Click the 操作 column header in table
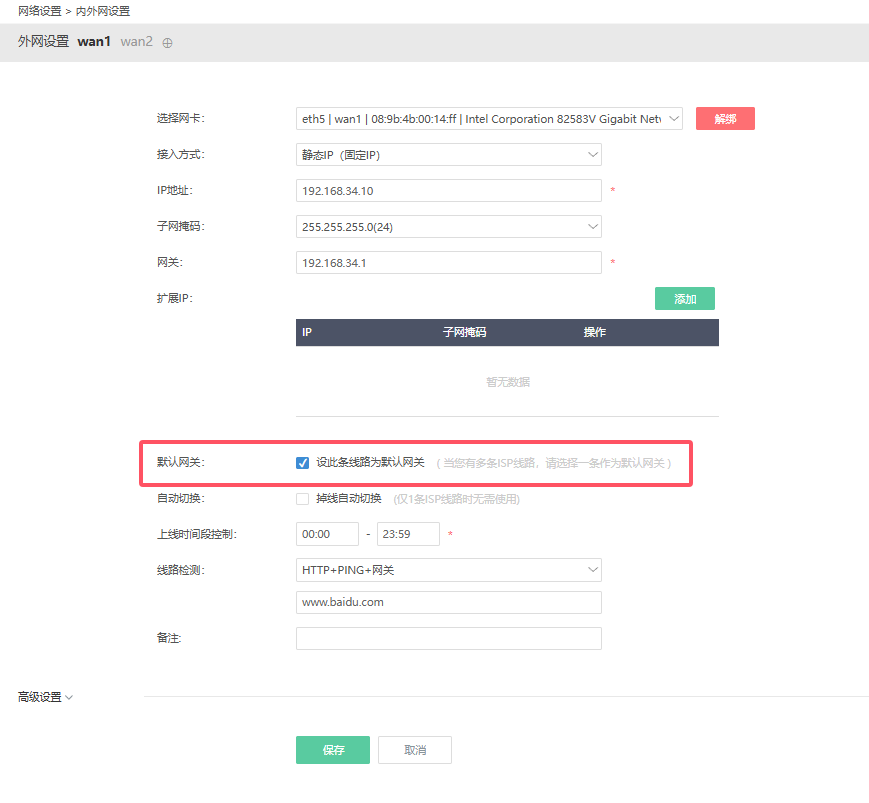 [x=594, y=332]
